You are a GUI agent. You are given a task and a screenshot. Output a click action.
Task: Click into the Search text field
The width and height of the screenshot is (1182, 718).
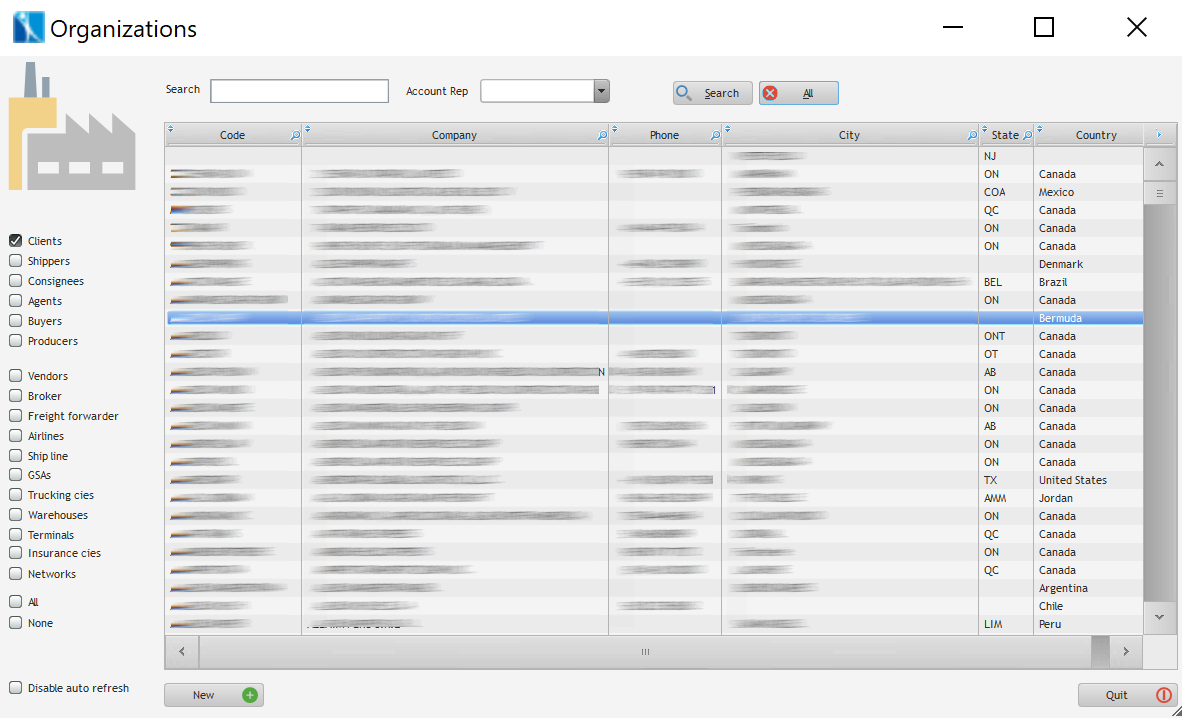point(299,91)
